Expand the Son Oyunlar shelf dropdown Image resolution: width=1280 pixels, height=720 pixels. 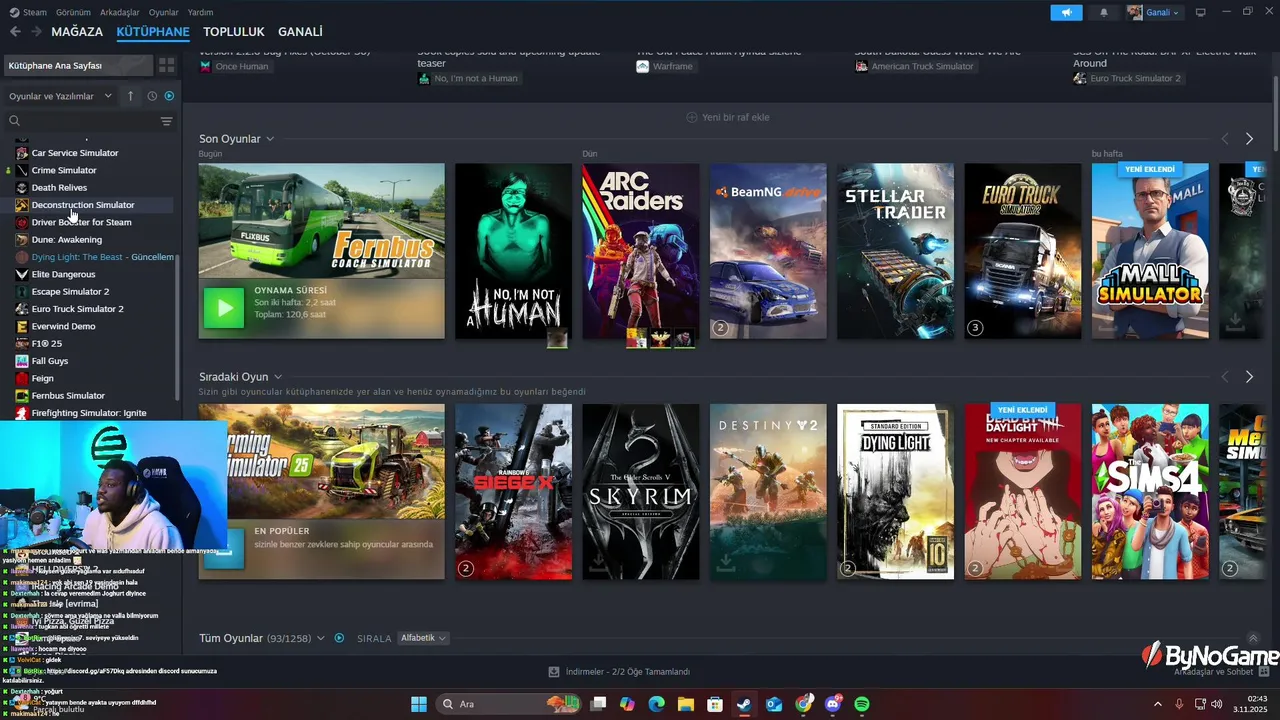270,139
